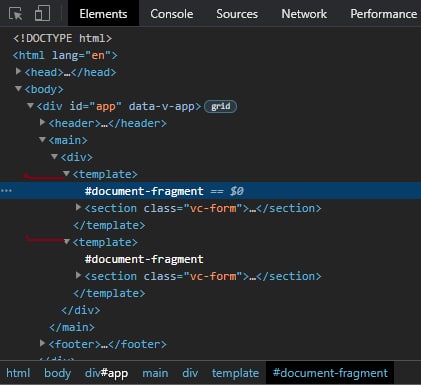Collapse the div id="app" node
The height and width of the screenshot is (386, 421).
tap(30, 106)
